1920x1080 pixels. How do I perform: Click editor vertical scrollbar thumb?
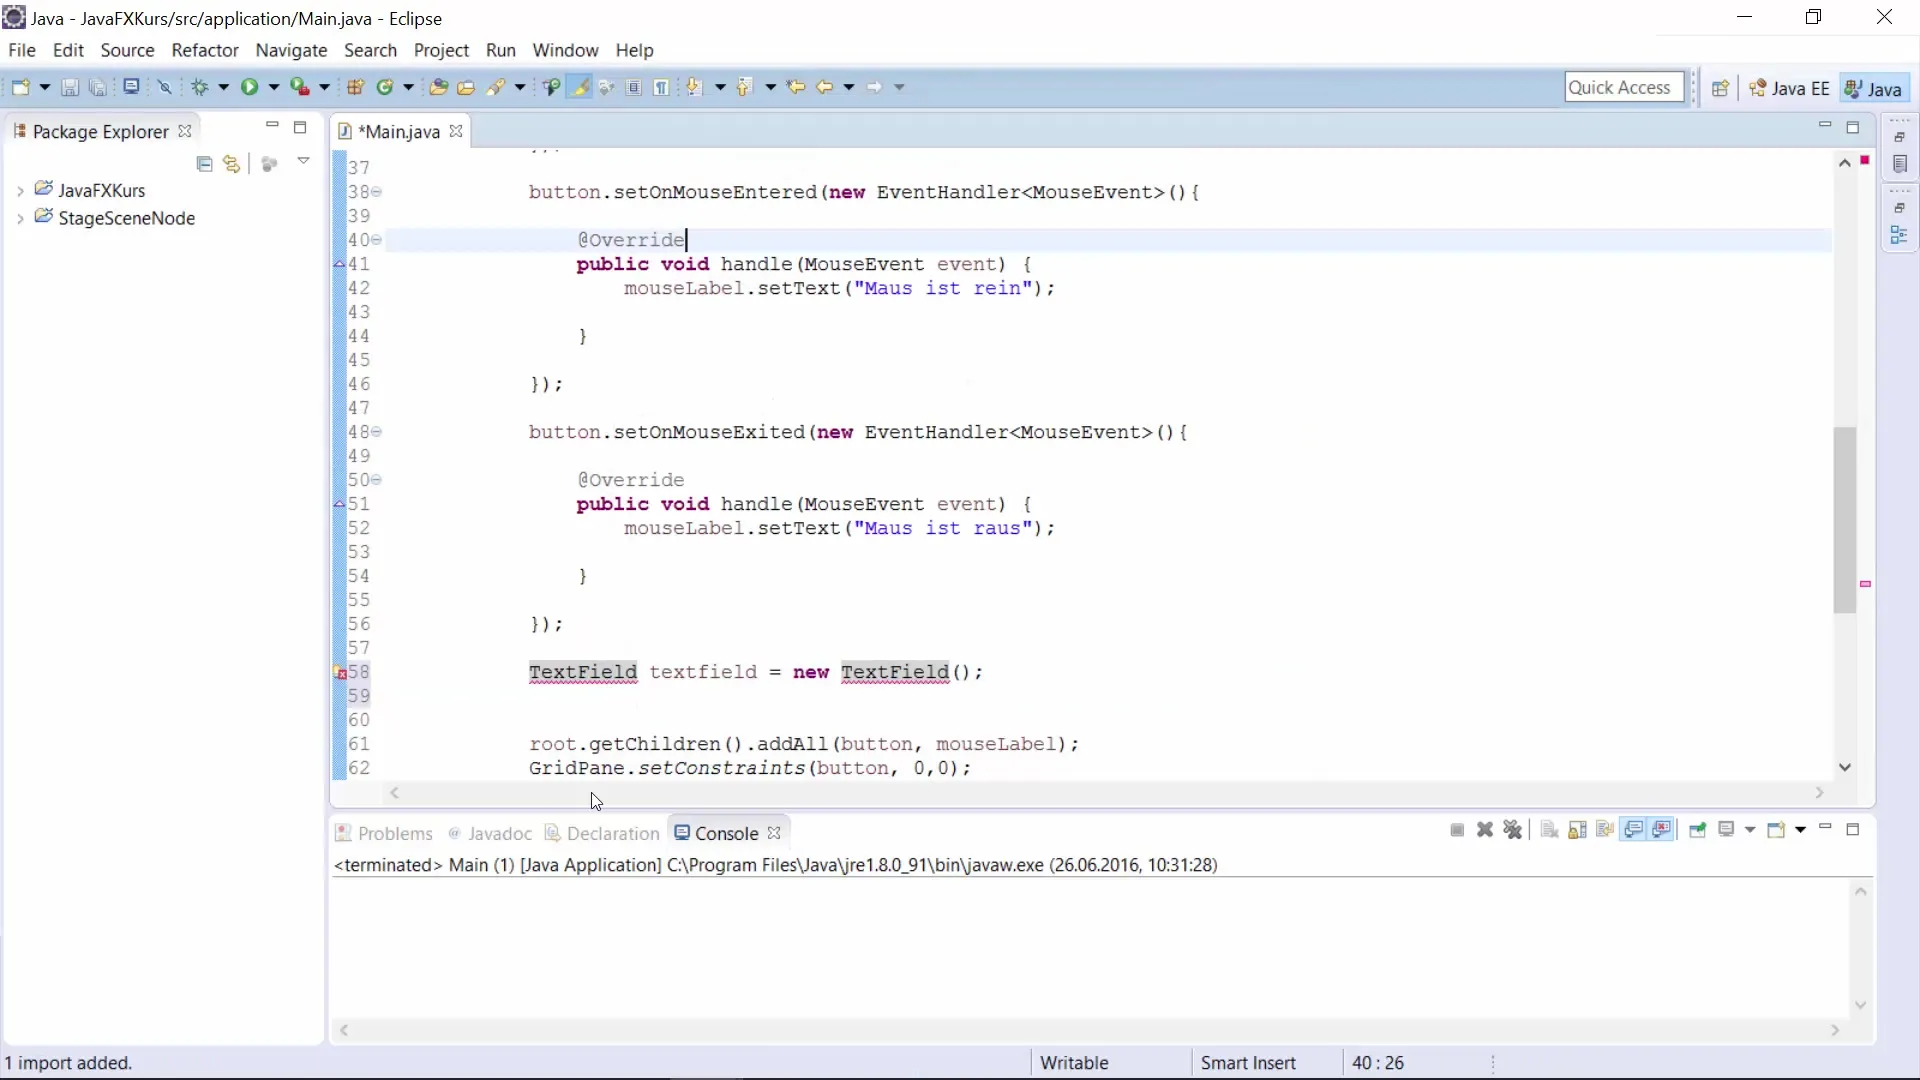1845,519
